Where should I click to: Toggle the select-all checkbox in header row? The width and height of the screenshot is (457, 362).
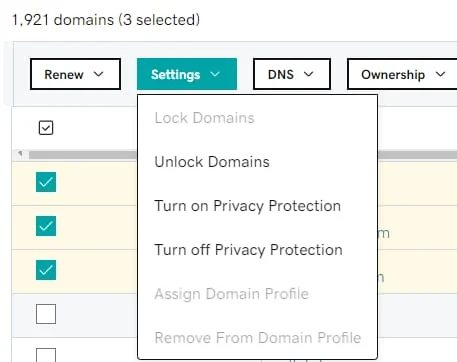click(x=46, y=128)
